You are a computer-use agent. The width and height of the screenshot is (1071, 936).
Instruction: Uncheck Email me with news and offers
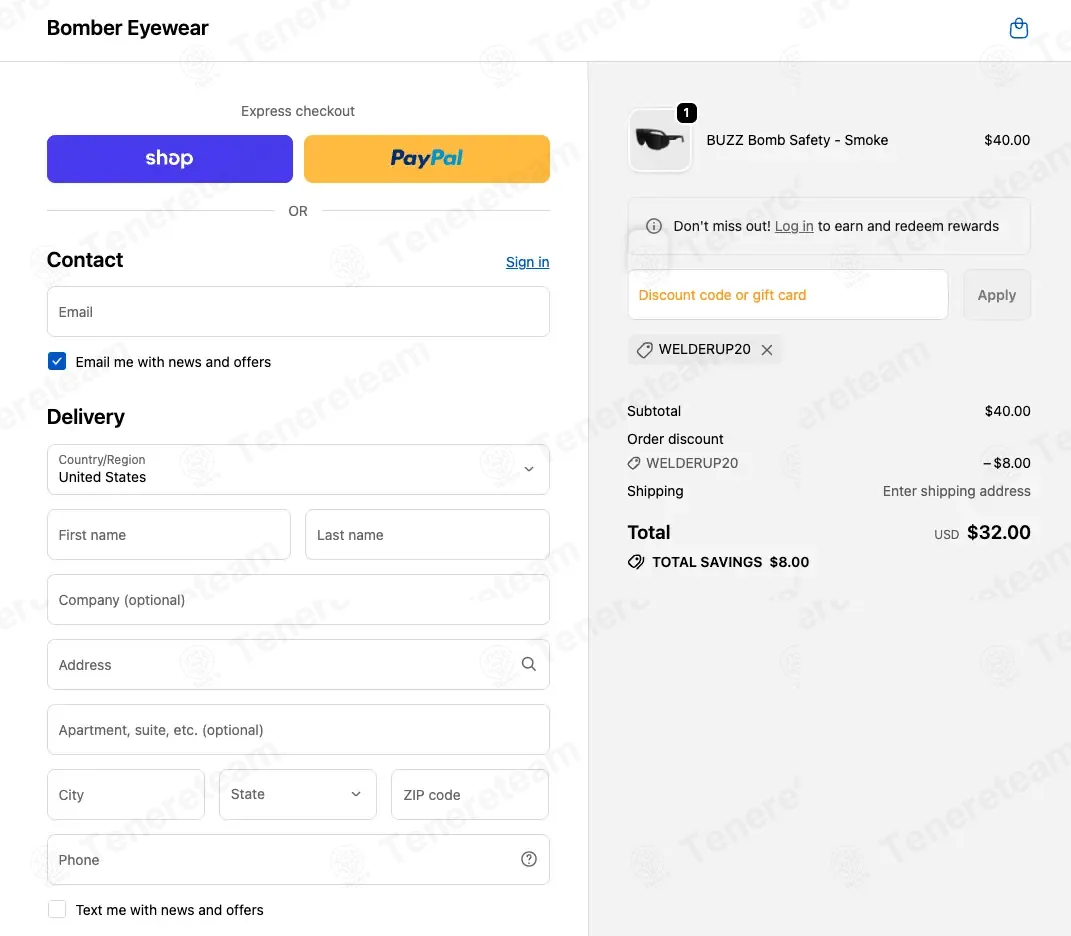pyautogui.click(x=57, y=361)
